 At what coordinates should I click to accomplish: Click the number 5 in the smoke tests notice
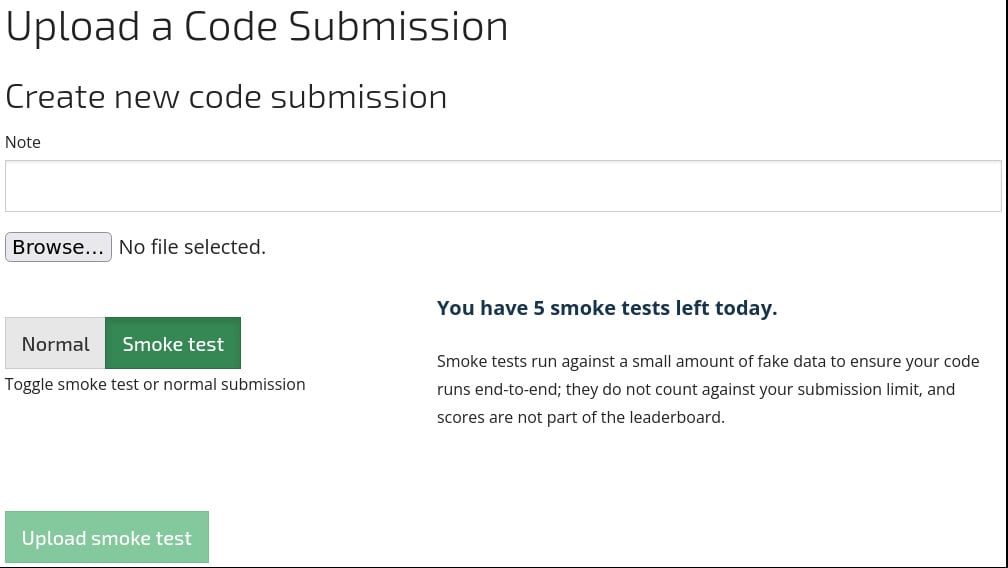pyautogui.click(x=539, y=308)
